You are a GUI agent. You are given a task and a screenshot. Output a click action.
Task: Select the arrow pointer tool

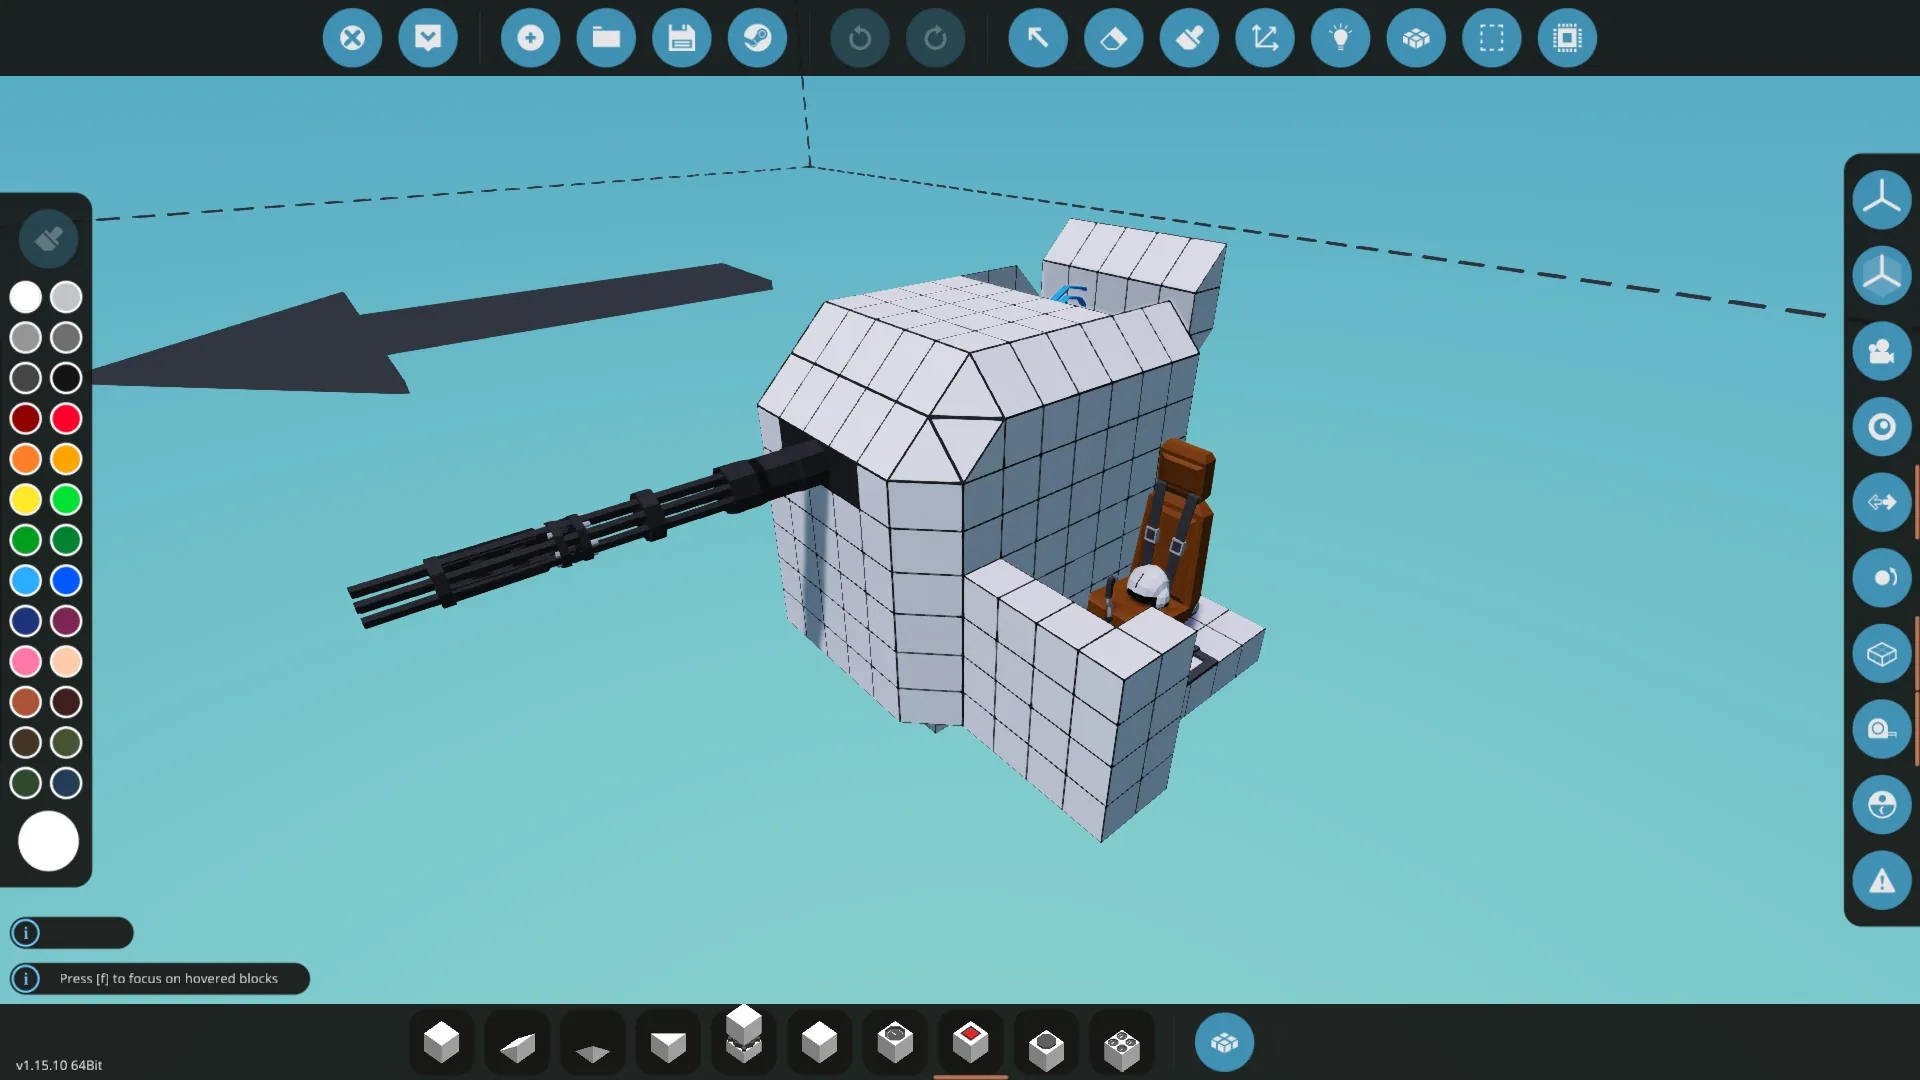(1038, 38)
